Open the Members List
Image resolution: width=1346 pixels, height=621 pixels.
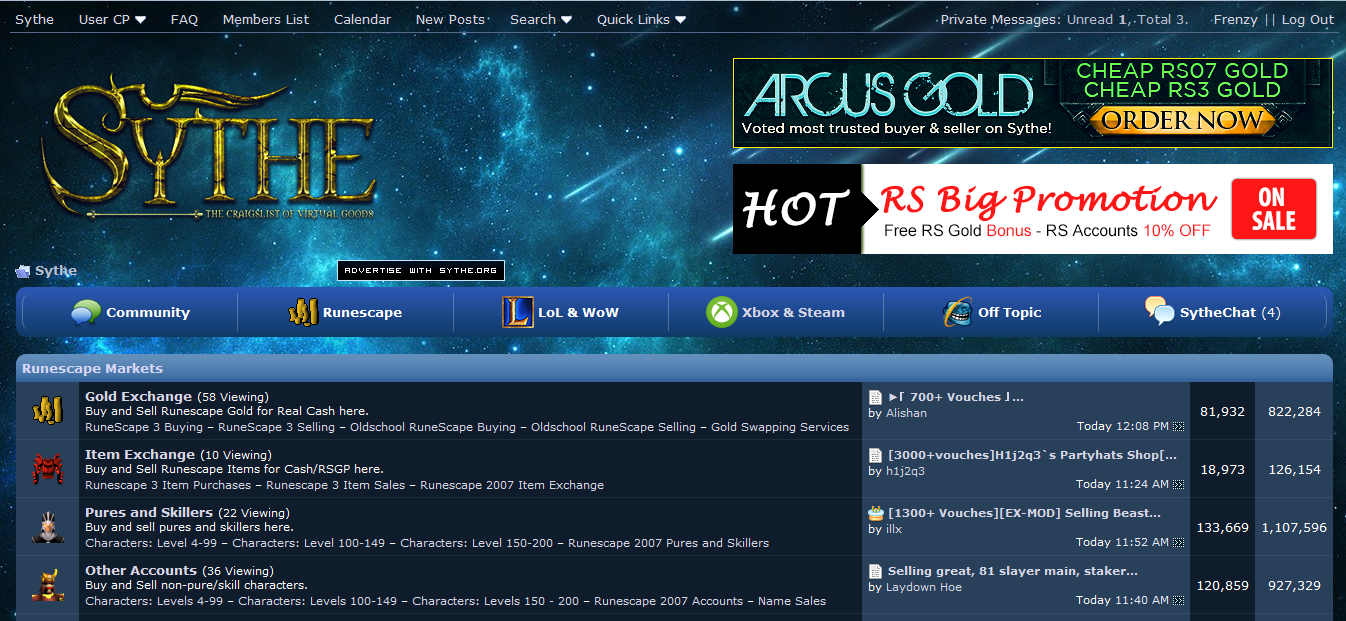(x=266, y=19)
